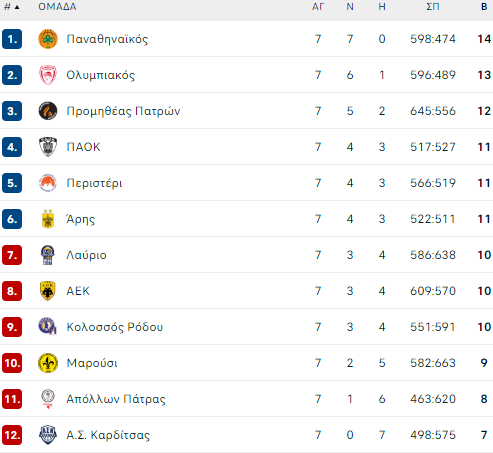The image size is (493, 453).
Task: Open the Μαρούσι club logo
Action: 48,363
